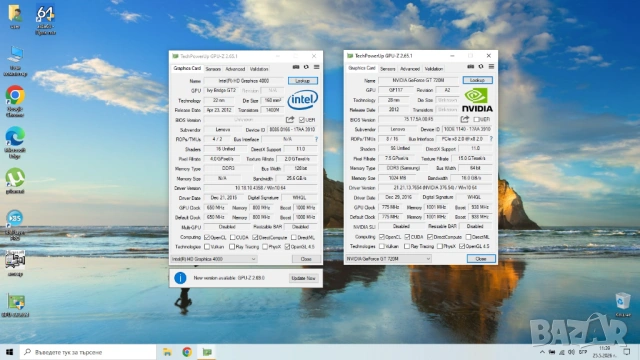Open the action center notifications button

627,352
